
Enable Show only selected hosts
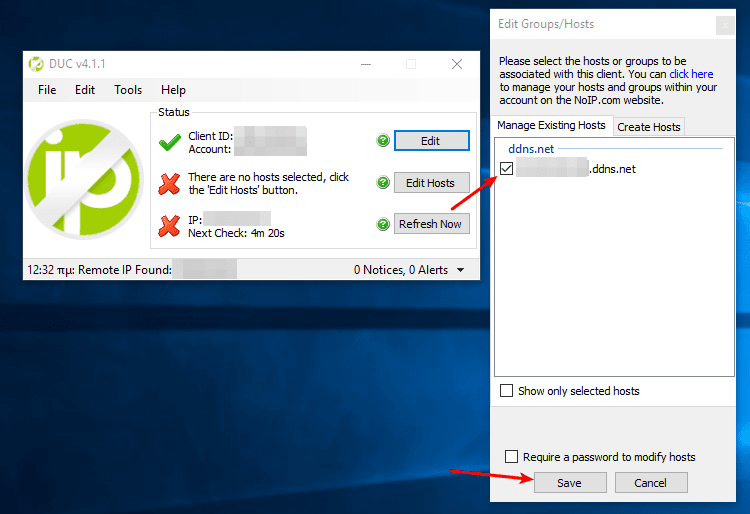click(506, 391)
